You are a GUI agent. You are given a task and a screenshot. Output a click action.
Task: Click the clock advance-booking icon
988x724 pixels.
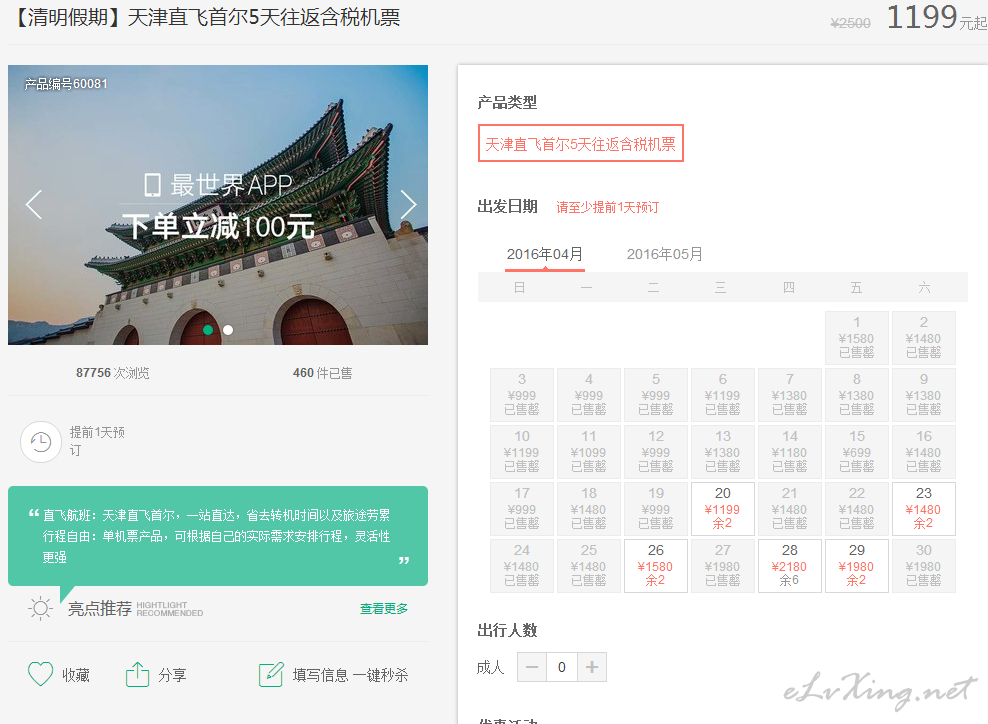(41, 442)
